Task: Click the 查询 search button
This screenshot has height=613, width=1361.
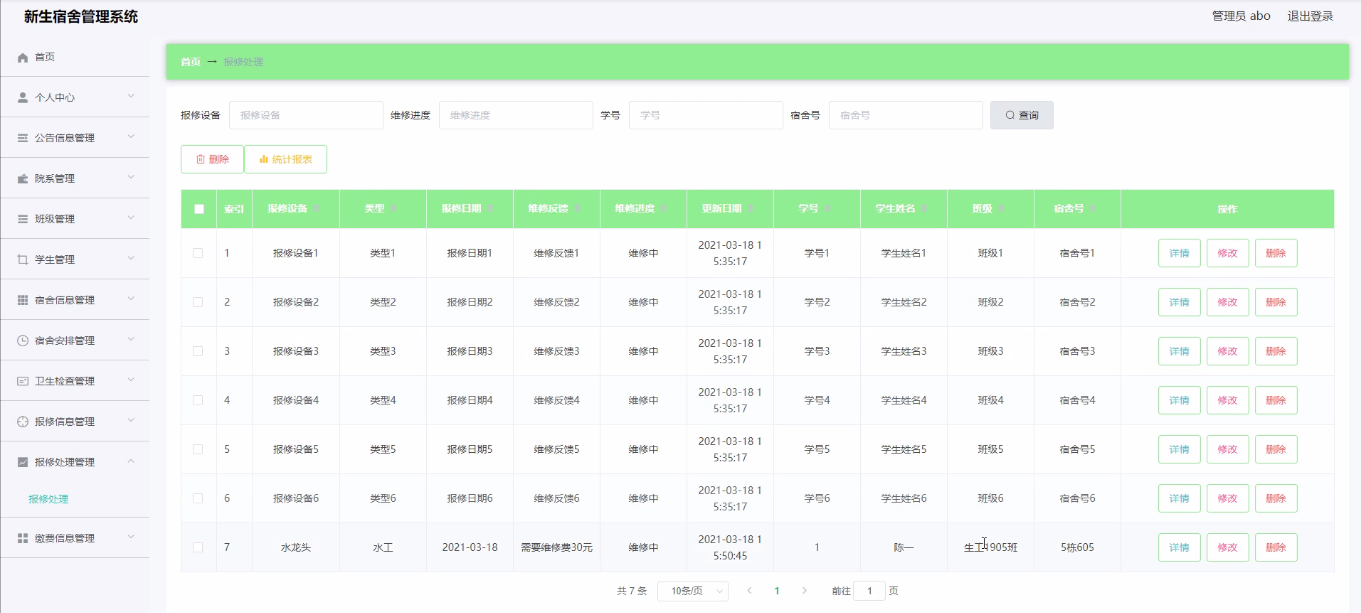Action: coord(1021,115)
